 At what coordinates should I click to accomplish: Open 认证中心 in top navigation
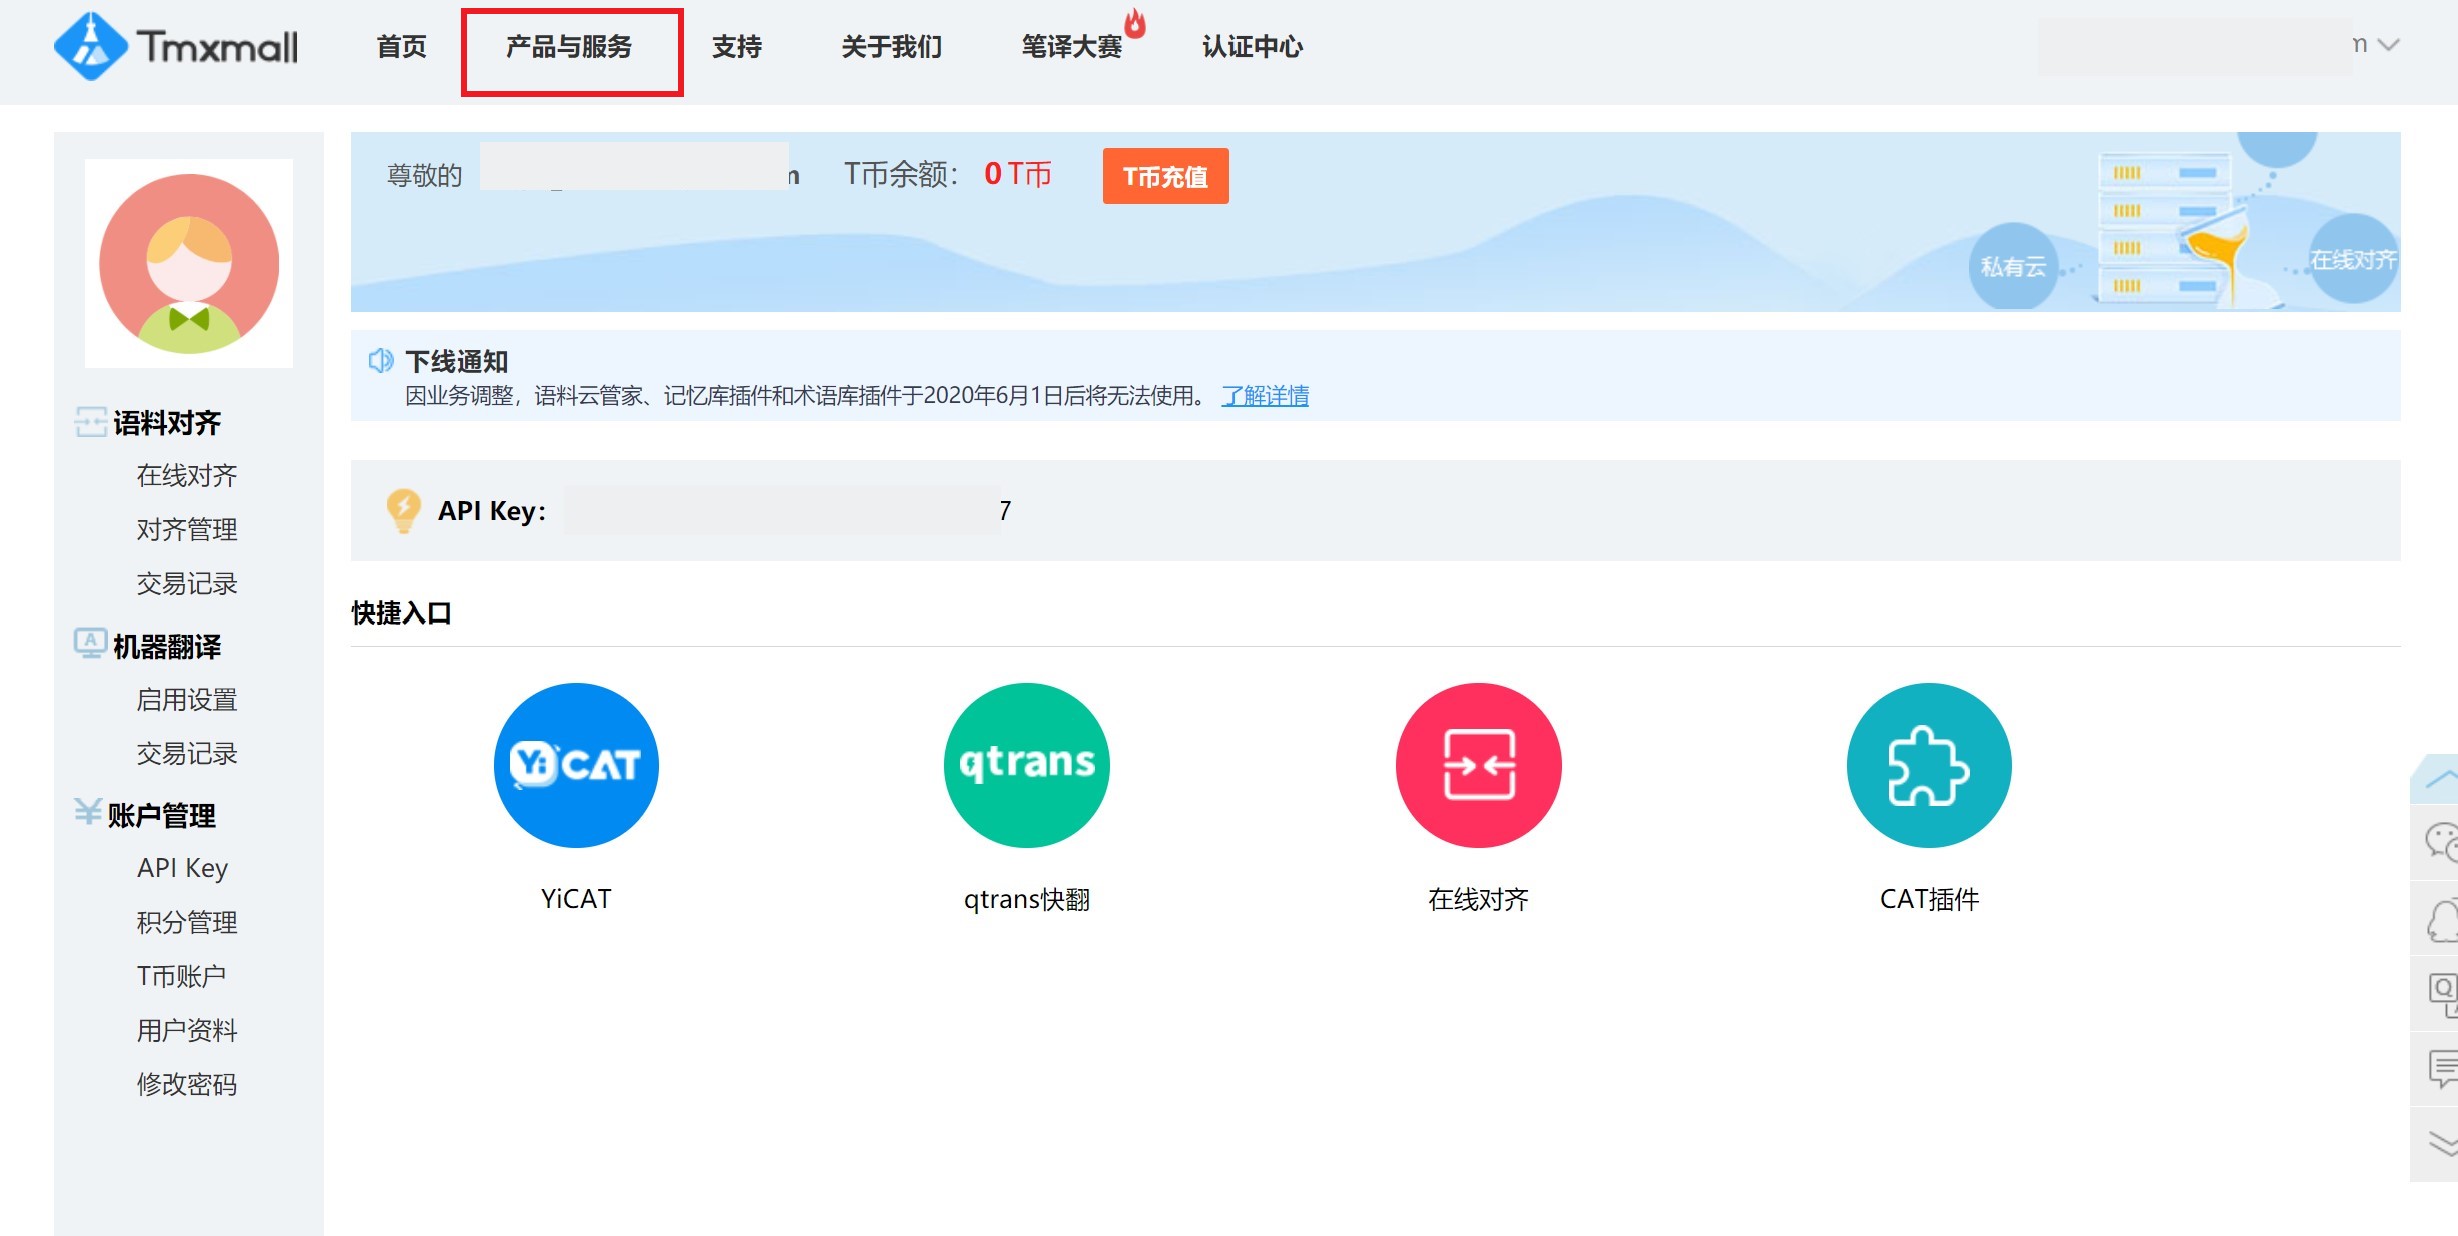1252,47
